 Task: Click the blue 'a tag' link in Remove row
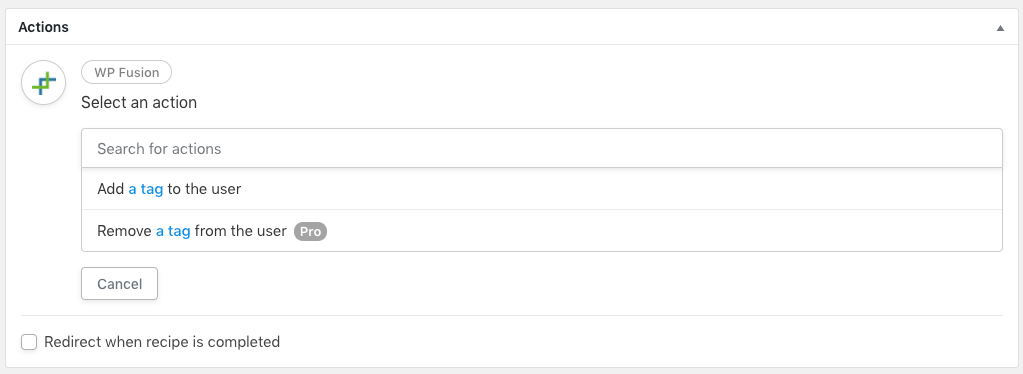coord(173,230)
